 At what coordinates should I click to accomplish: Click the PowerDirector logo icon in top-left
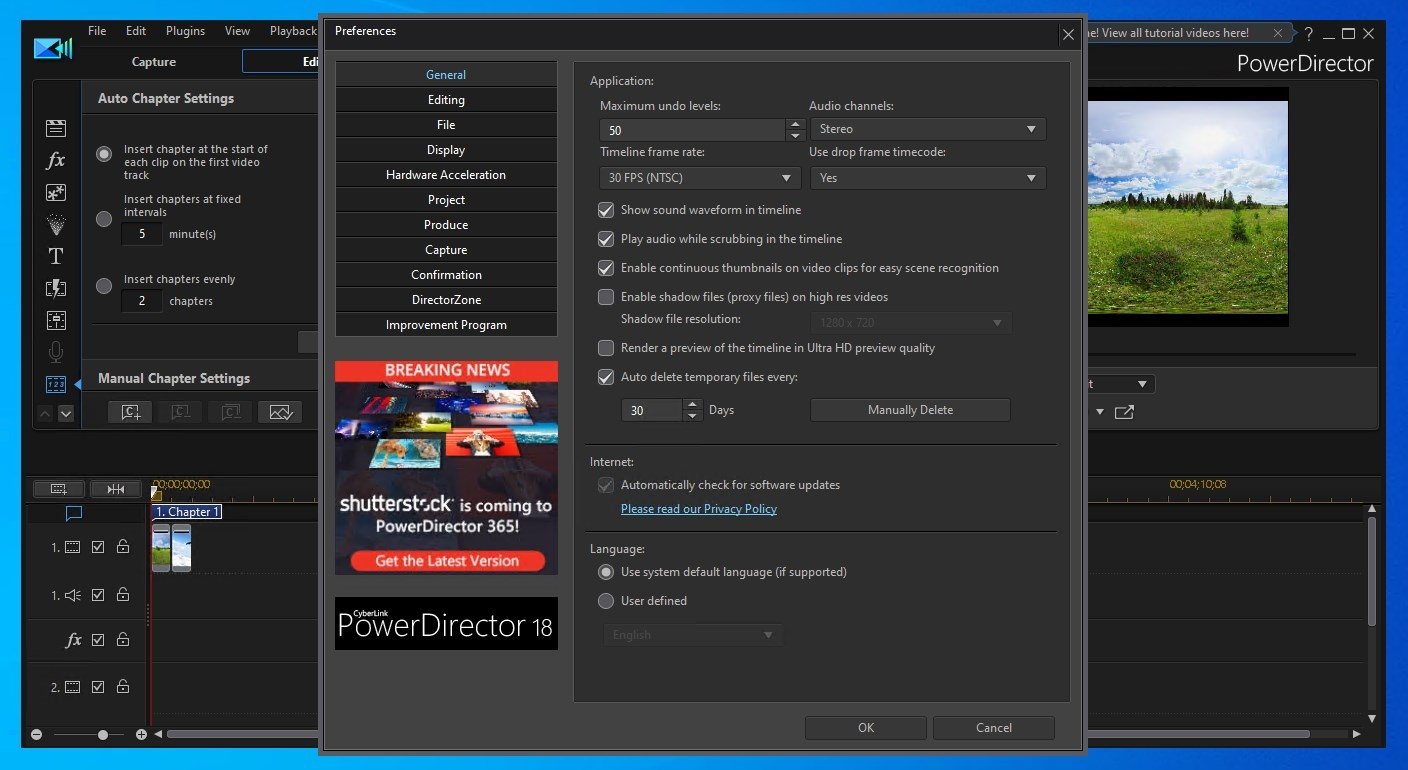(x=52, y=48)
